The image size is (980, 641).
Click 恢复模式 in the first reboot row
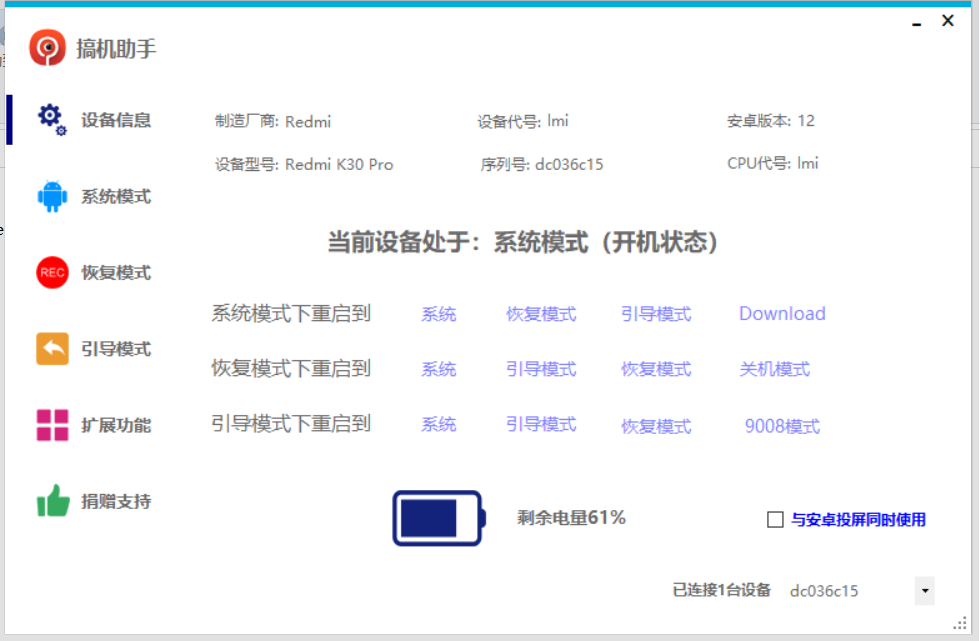coord(541,313)
